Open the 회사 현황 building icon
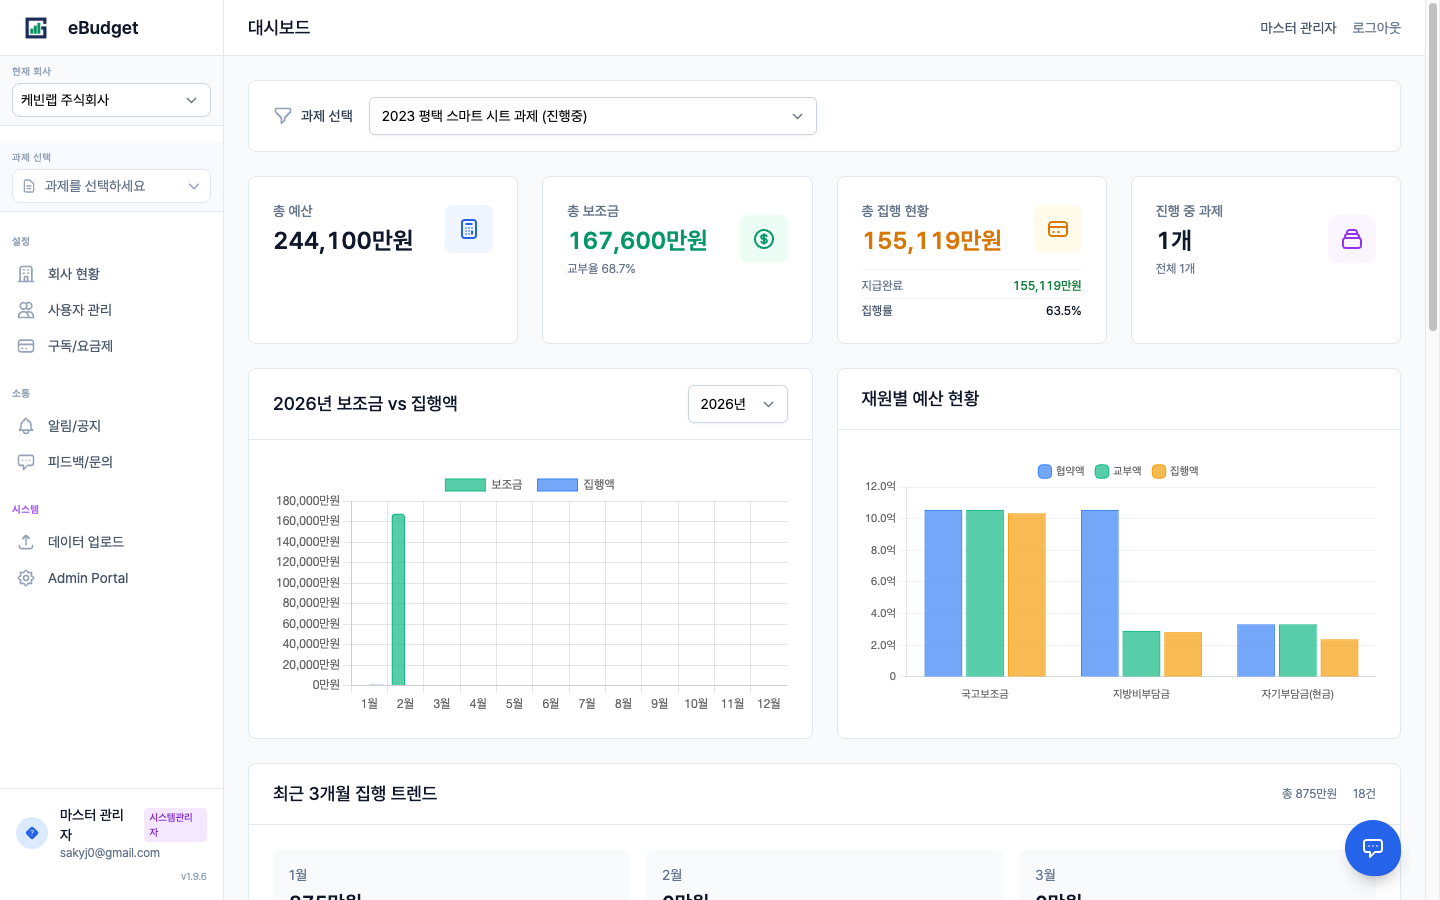Screen dimensions: 1440x900 tap(25, 273)
